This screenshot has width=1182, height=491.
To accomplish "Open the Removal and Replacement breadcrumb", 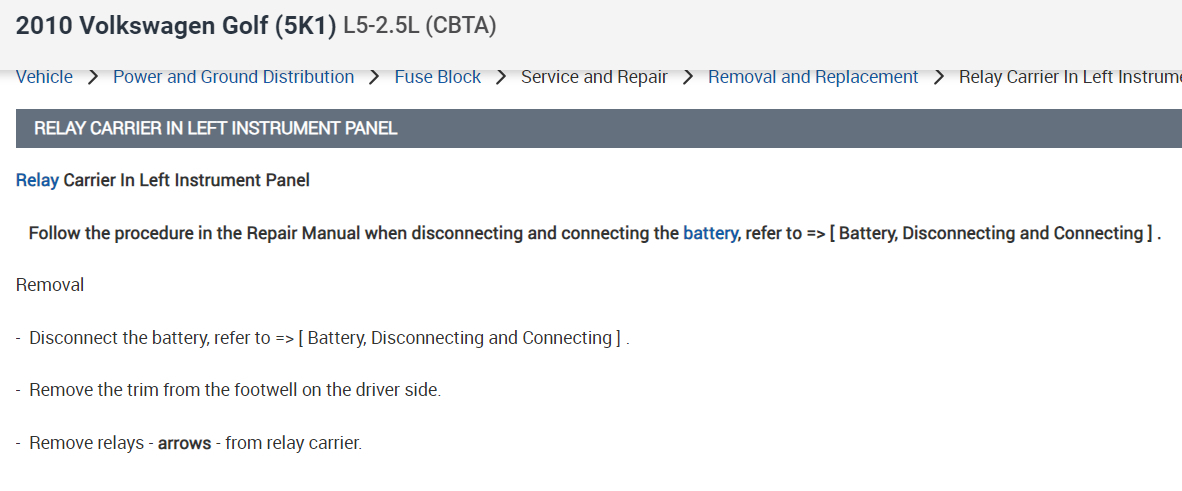I will pos(812,77).
